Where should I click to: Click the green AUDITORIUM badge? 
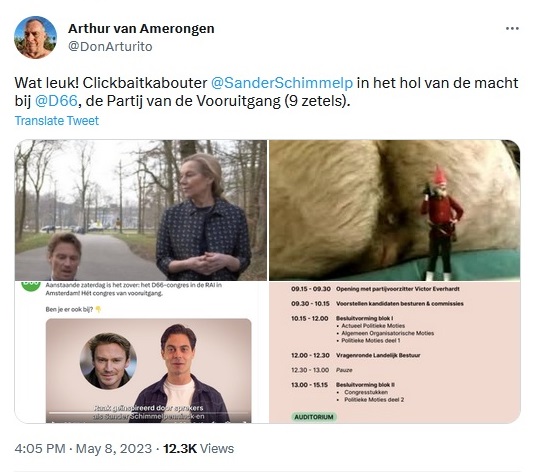point(314,417)
